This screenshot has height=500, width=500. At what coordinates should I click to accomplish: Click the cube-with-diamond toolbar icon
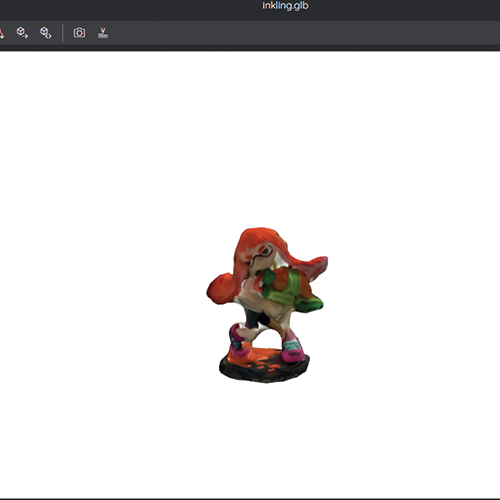click(x=46, y=33)
